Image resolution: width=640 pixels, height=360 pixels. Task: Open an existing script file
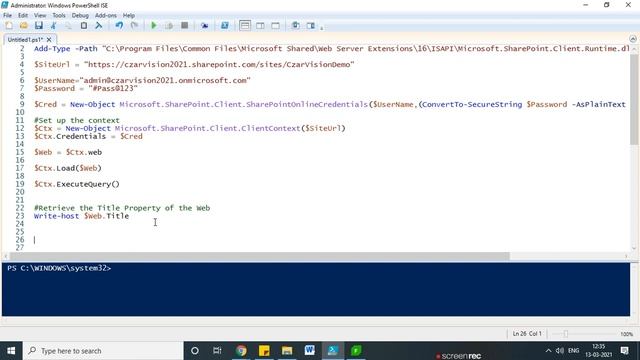(x=24, y=26)
